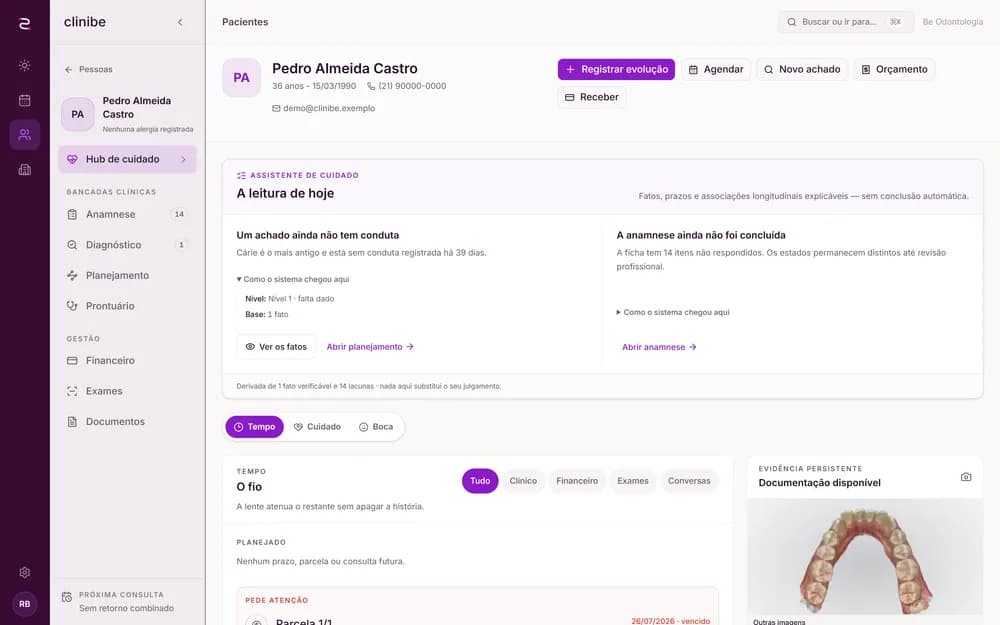Screen dimensions: 1000x625
Task: Collapse the clinibe sidebar with chevron
Action: [x=180, y=22]
